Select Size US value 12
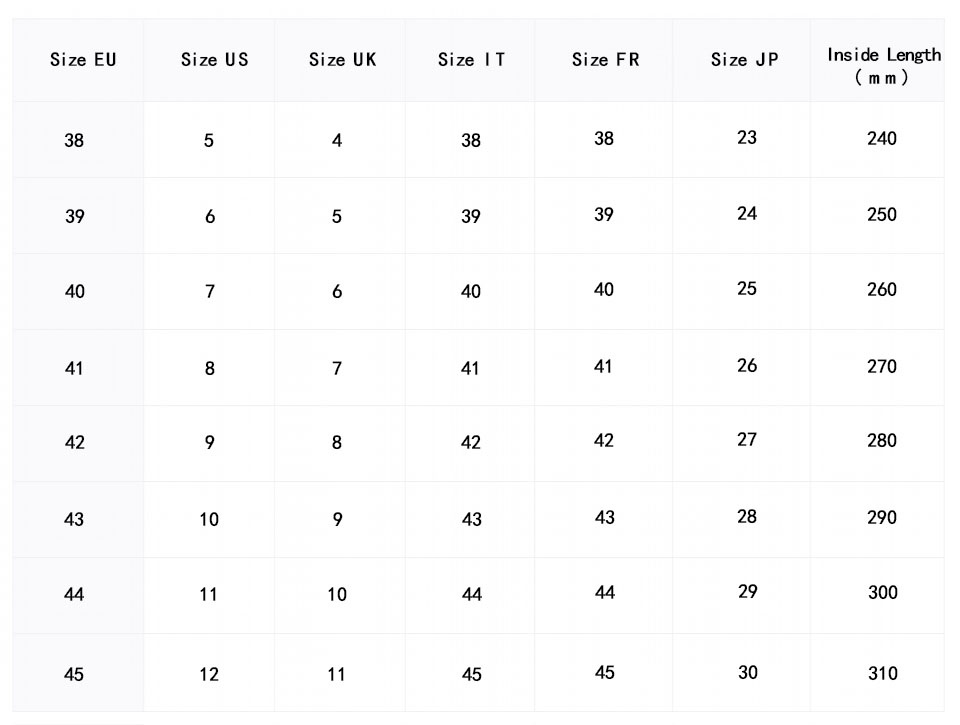 pos(208,674)
